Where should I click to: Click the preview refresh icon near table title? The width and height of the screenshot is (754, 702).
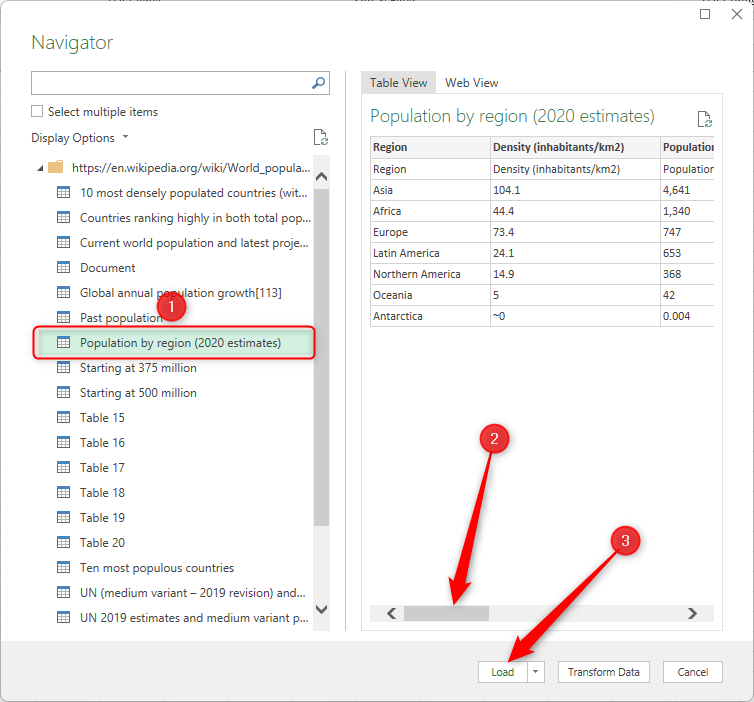pyautogui.click(x=704, y=119)
